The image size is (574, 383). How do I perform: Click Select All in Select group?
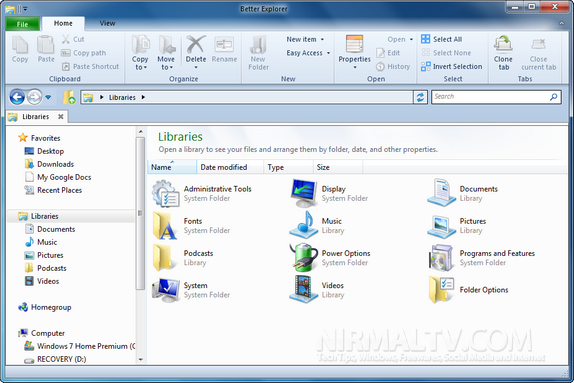click(x=442, y=39)
